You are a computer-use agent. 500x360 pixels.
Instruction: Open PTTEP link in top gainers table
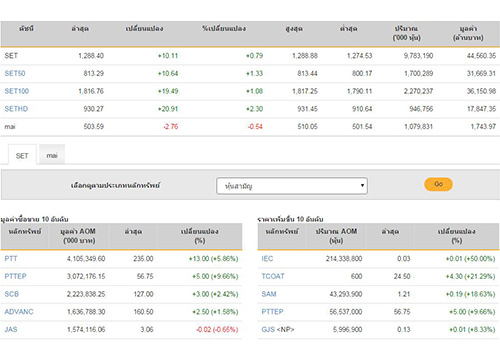(x=272, y=312)
